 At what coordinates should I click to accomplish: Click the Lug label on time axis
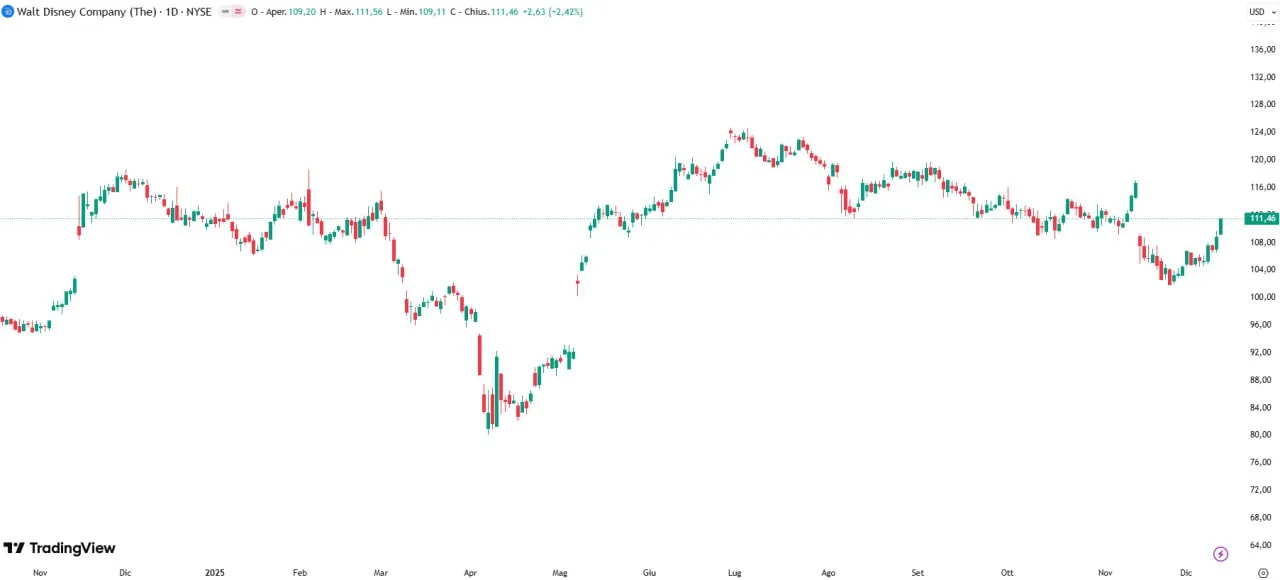click(735, 572)
